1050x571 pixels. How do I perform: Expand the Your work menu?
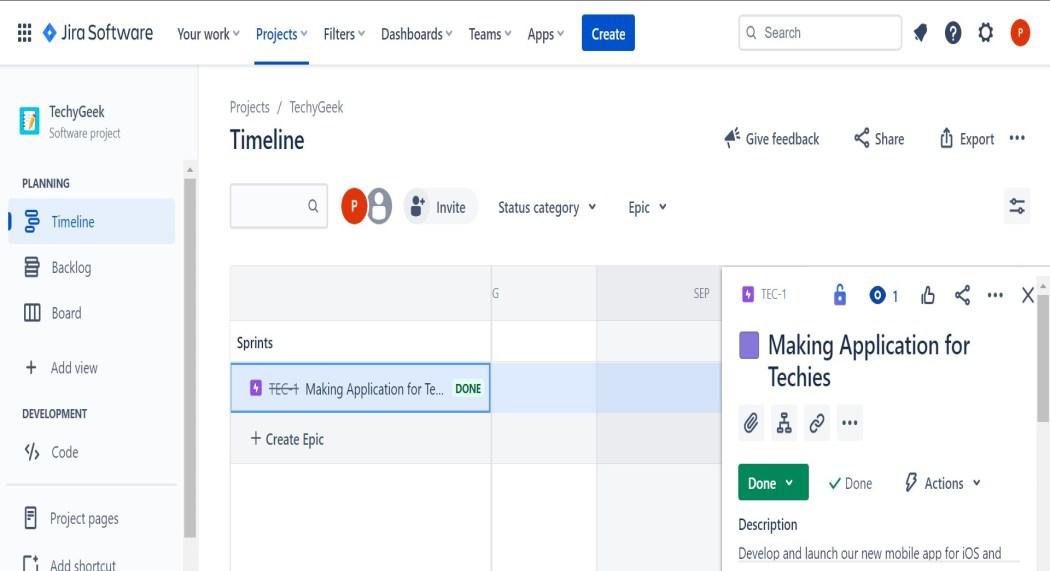coord(208,33)
